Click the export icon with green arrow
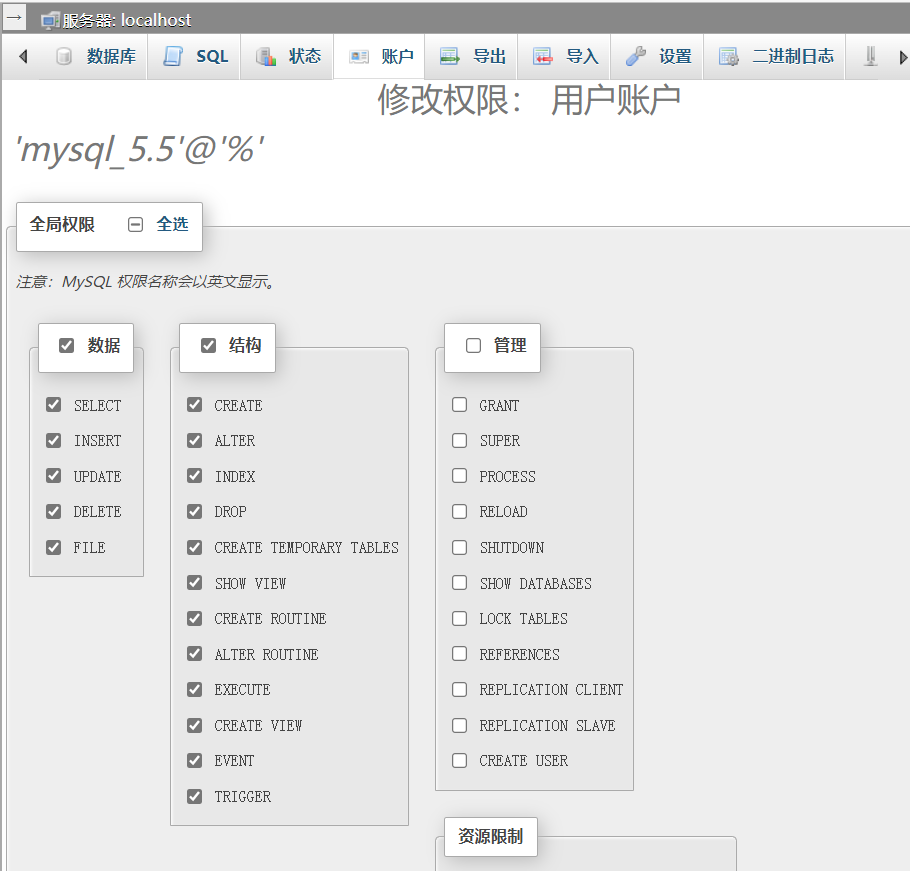This screenshot has height=871, width=910. click(450, 57)
